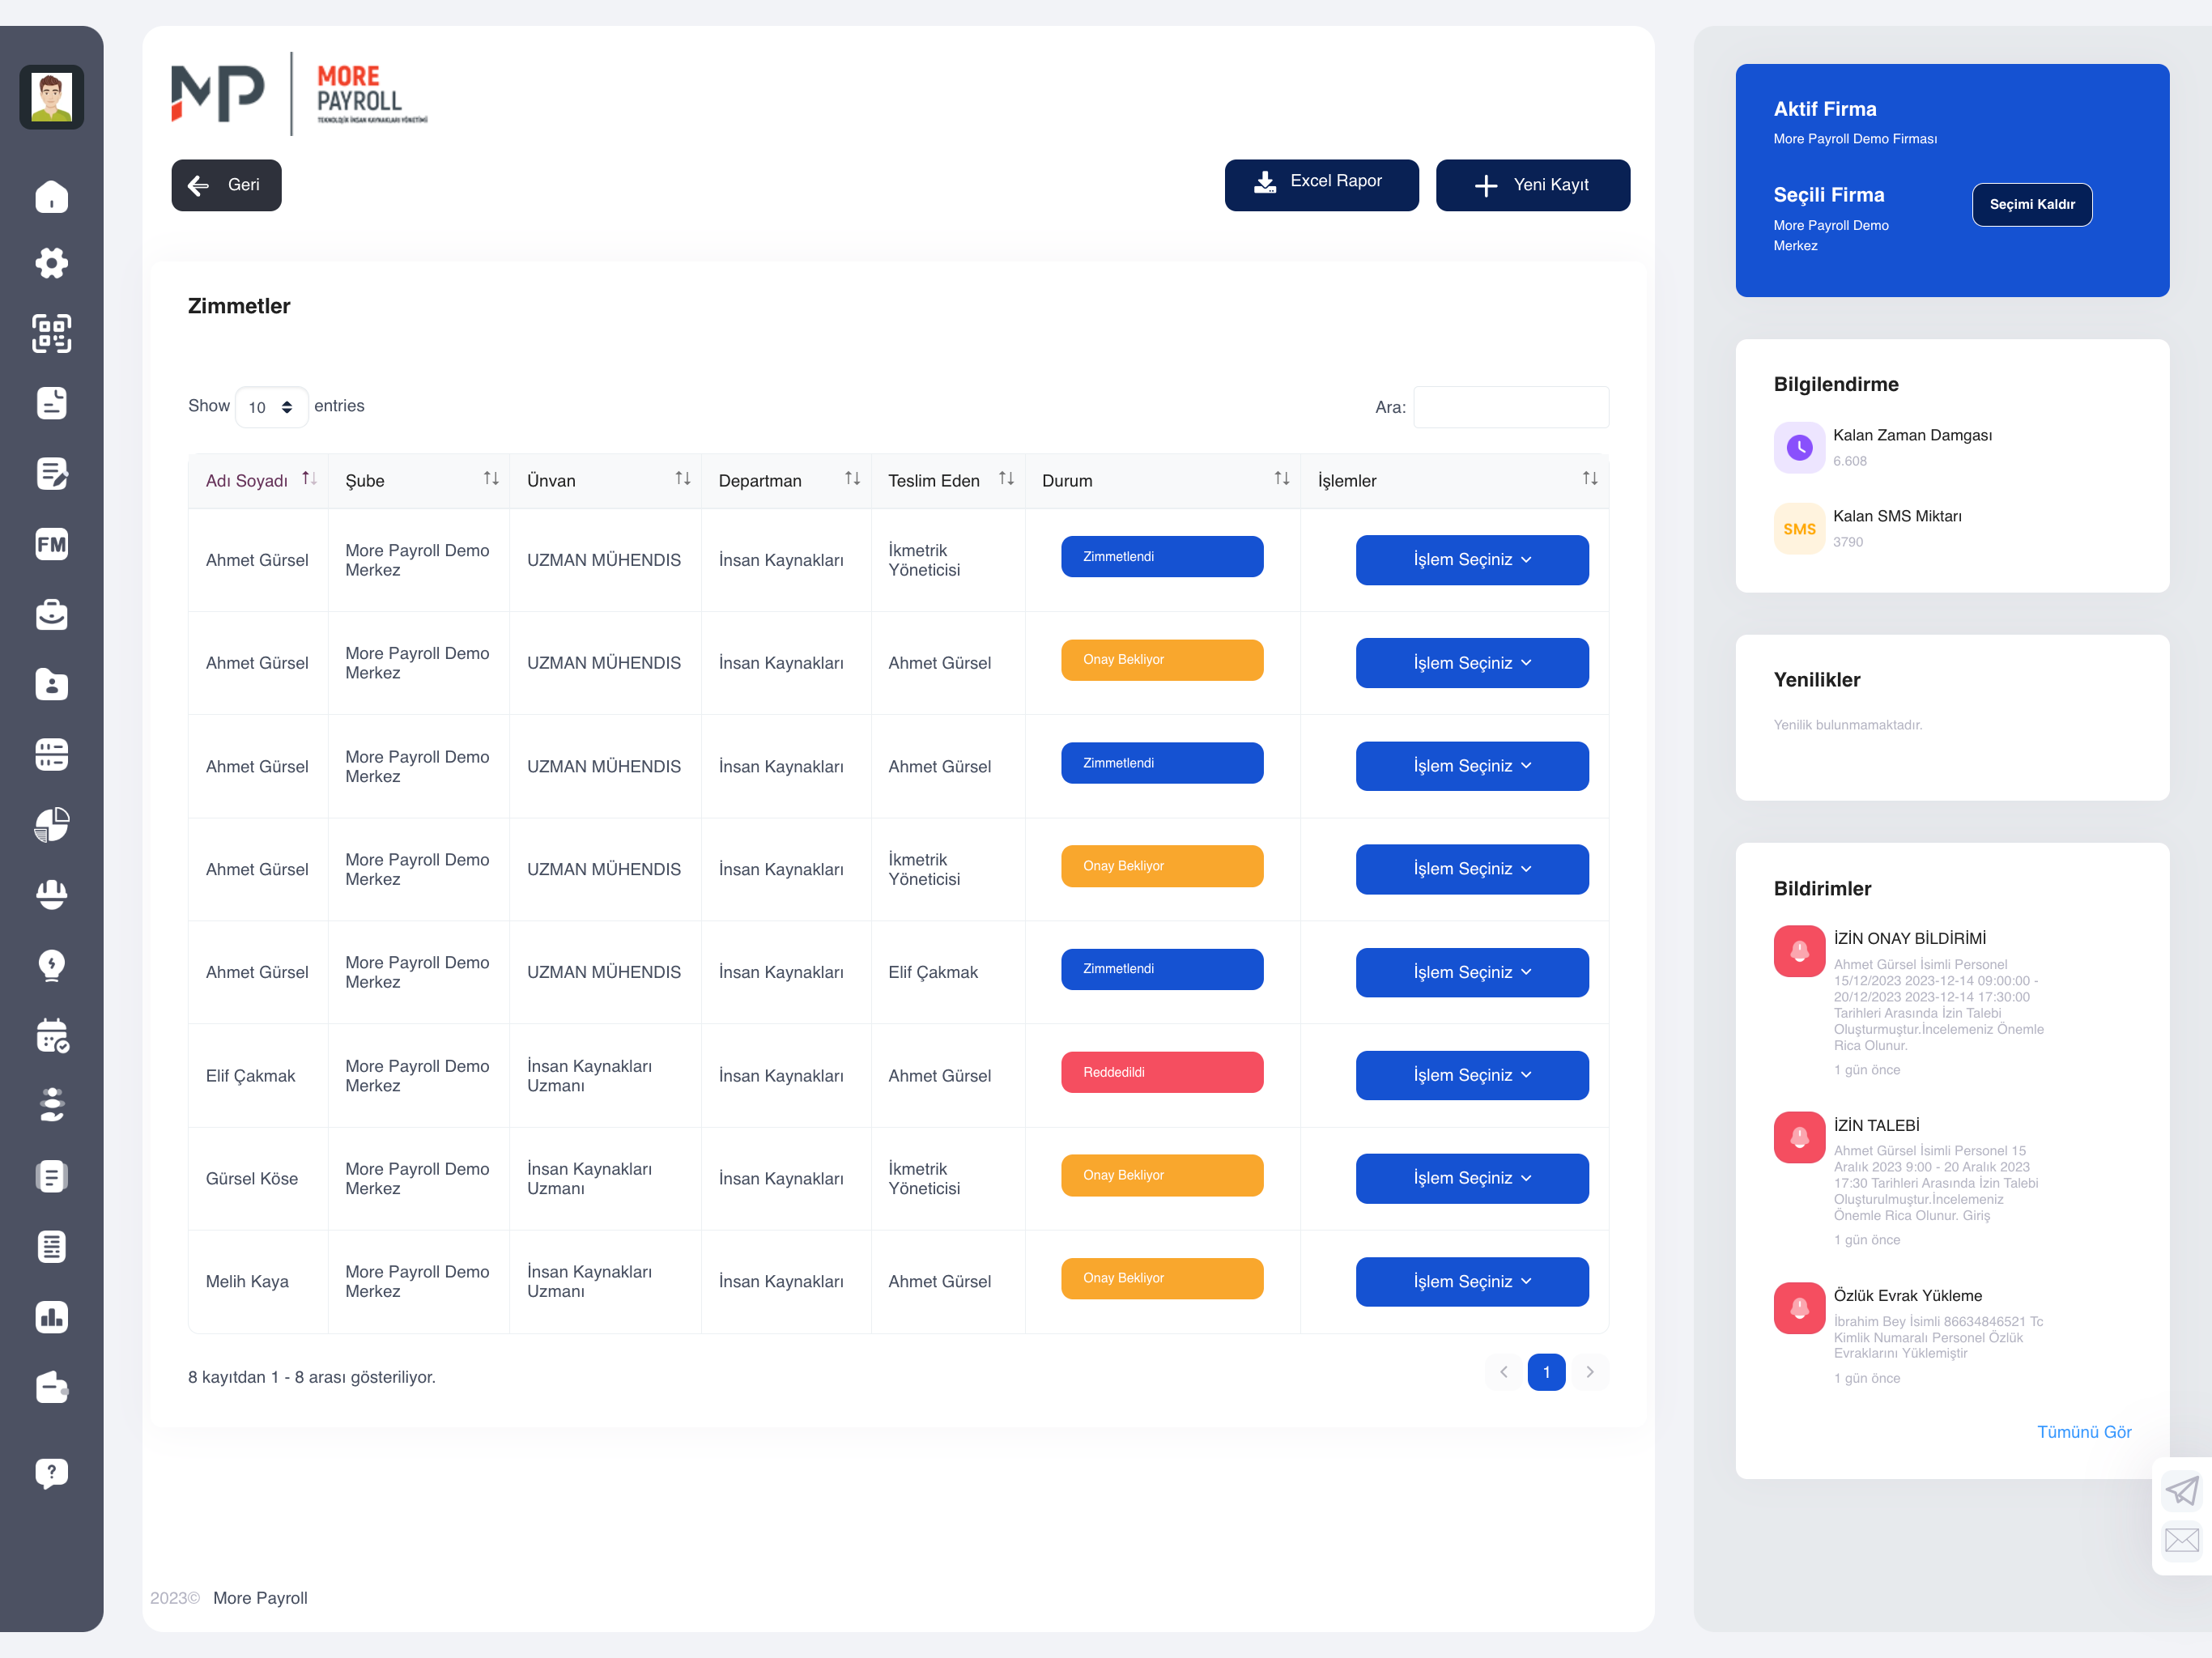This screenshot has height=1658, width=2212.
Task: Open İşlem Seçiniz dropdown in the first row
Action: (x=1472, y=560)
